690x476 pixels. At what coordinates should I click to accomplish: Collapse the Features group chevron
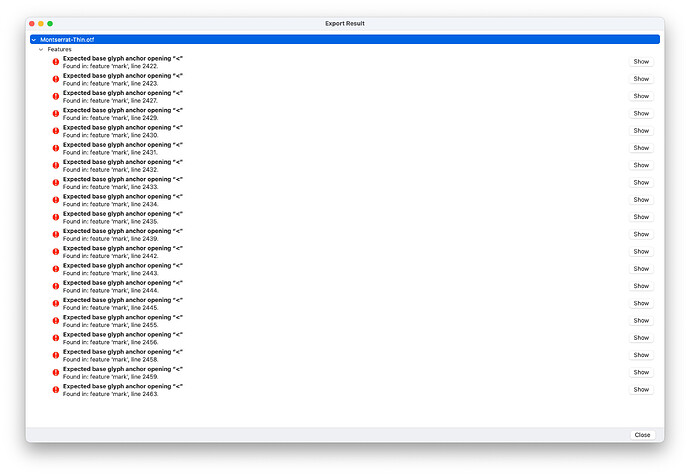click(41, 49)
